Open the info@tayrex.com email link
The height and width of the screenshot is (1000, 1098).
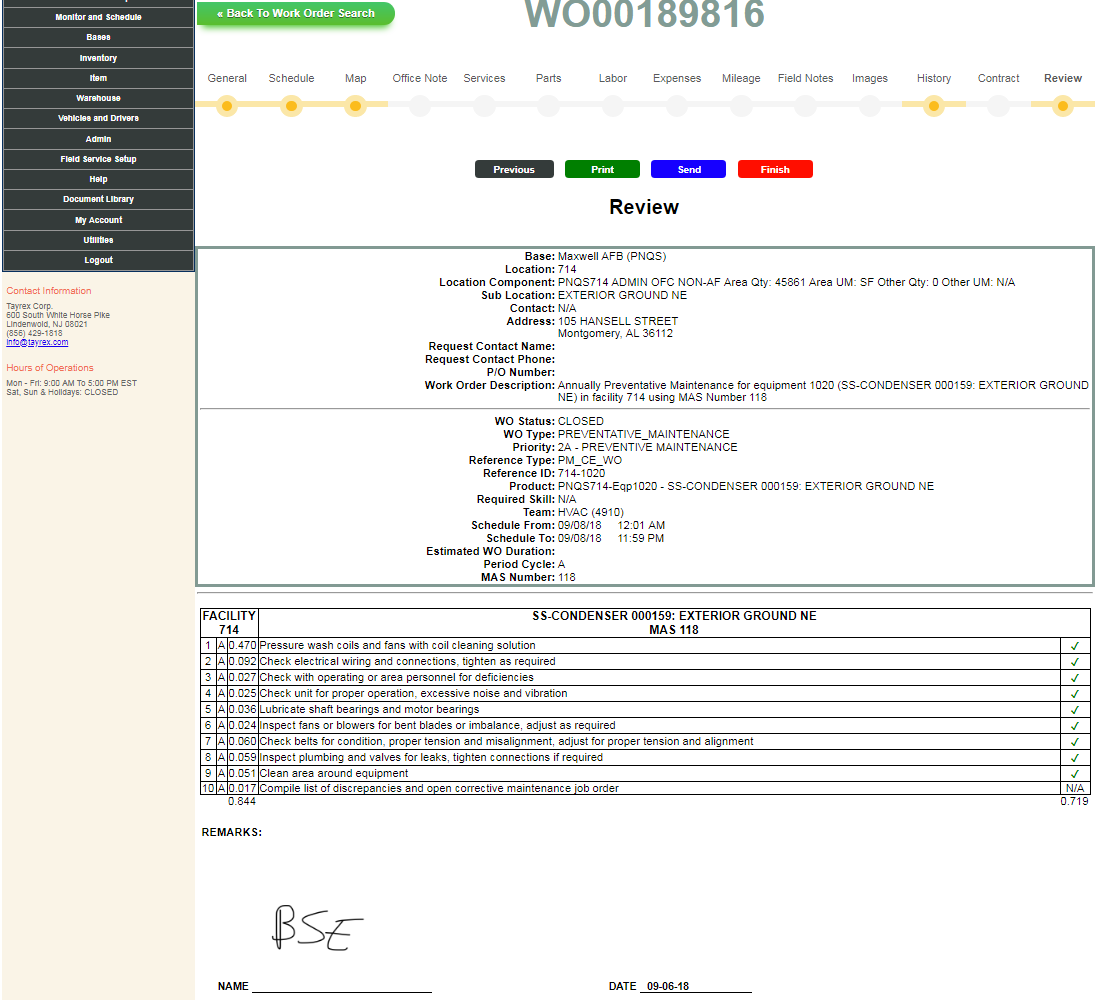click(x=37, y=342)
